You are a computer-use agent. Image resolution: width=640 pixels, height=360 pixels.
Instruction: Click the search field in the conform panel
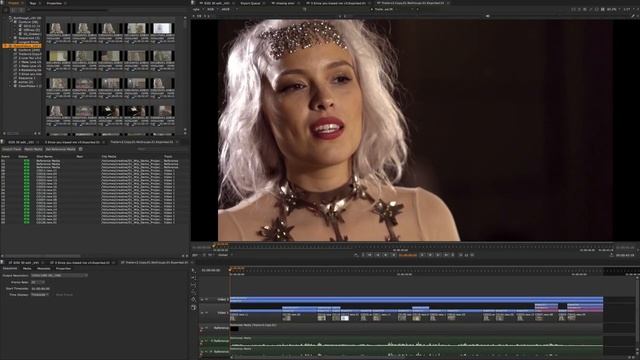[161, 149]
